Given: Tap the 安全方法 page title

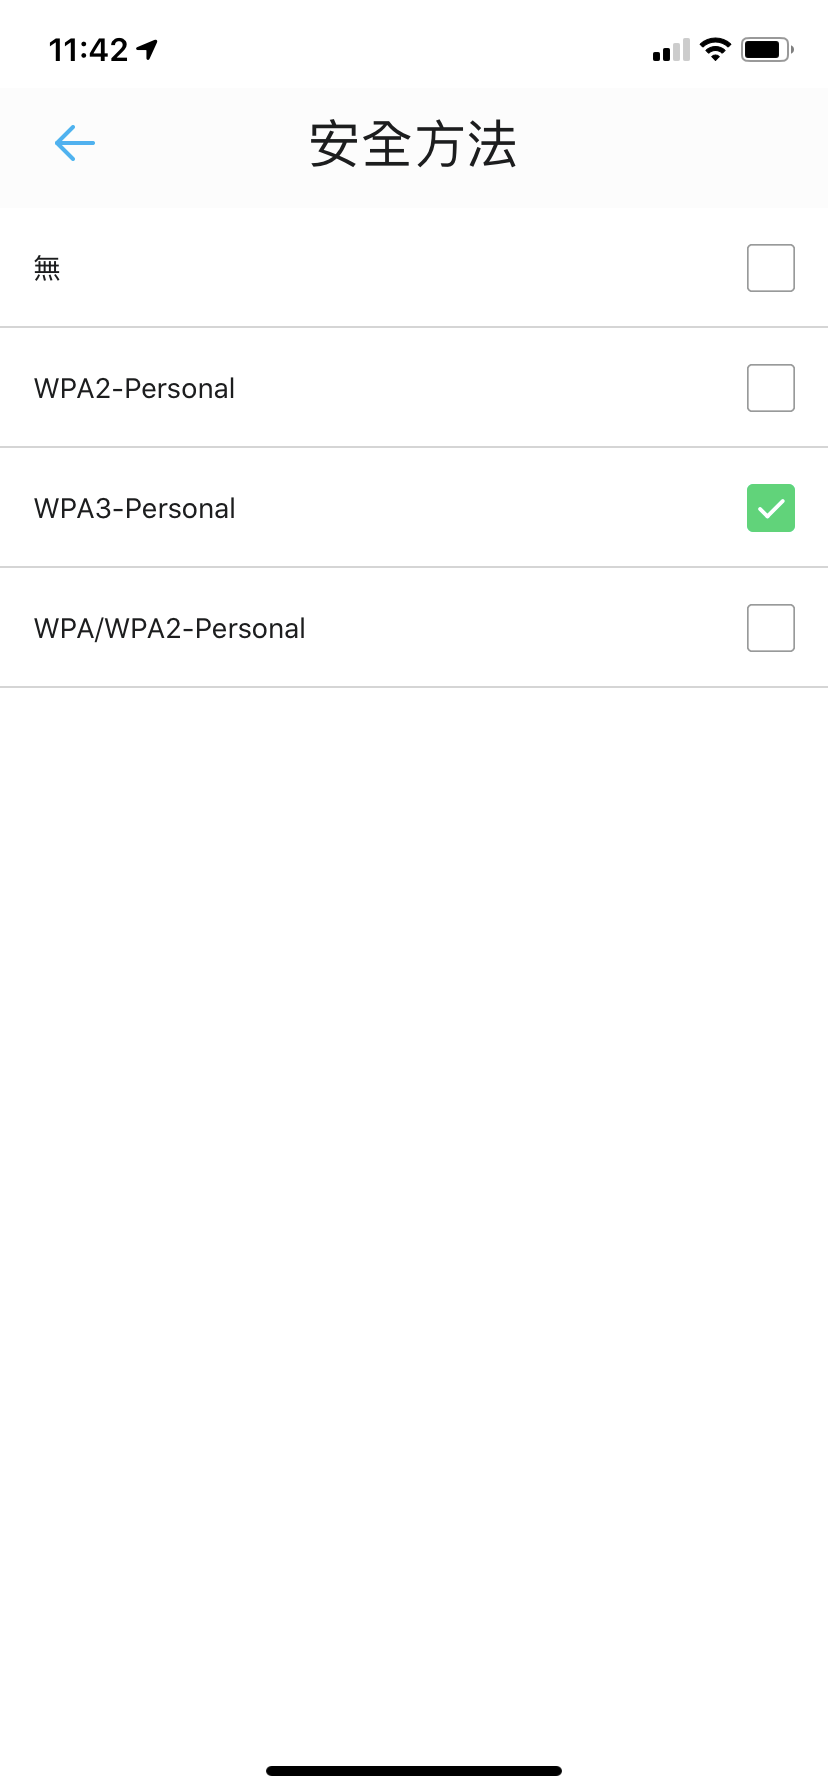Looking at the screenshot, I should point(413,145).
